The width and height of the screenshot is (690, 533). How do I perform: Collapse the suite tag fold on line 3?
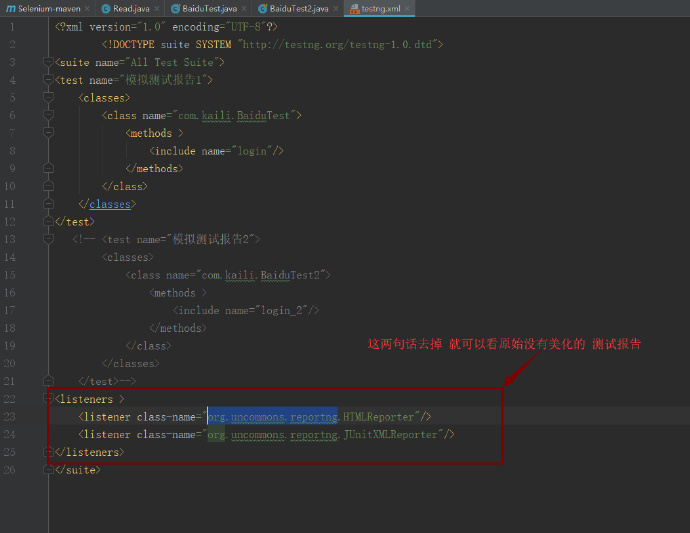point(48,62)
